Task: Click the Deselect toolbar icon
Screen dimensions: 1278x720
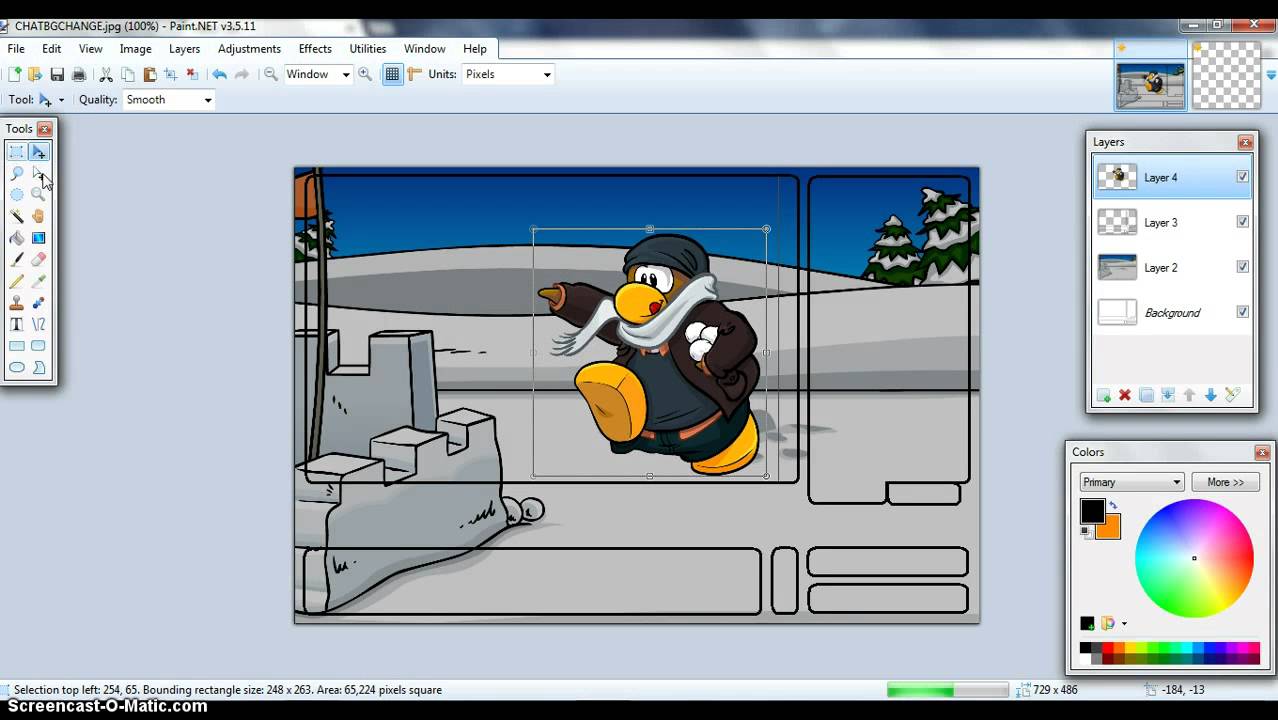Action: pos(192,74)
